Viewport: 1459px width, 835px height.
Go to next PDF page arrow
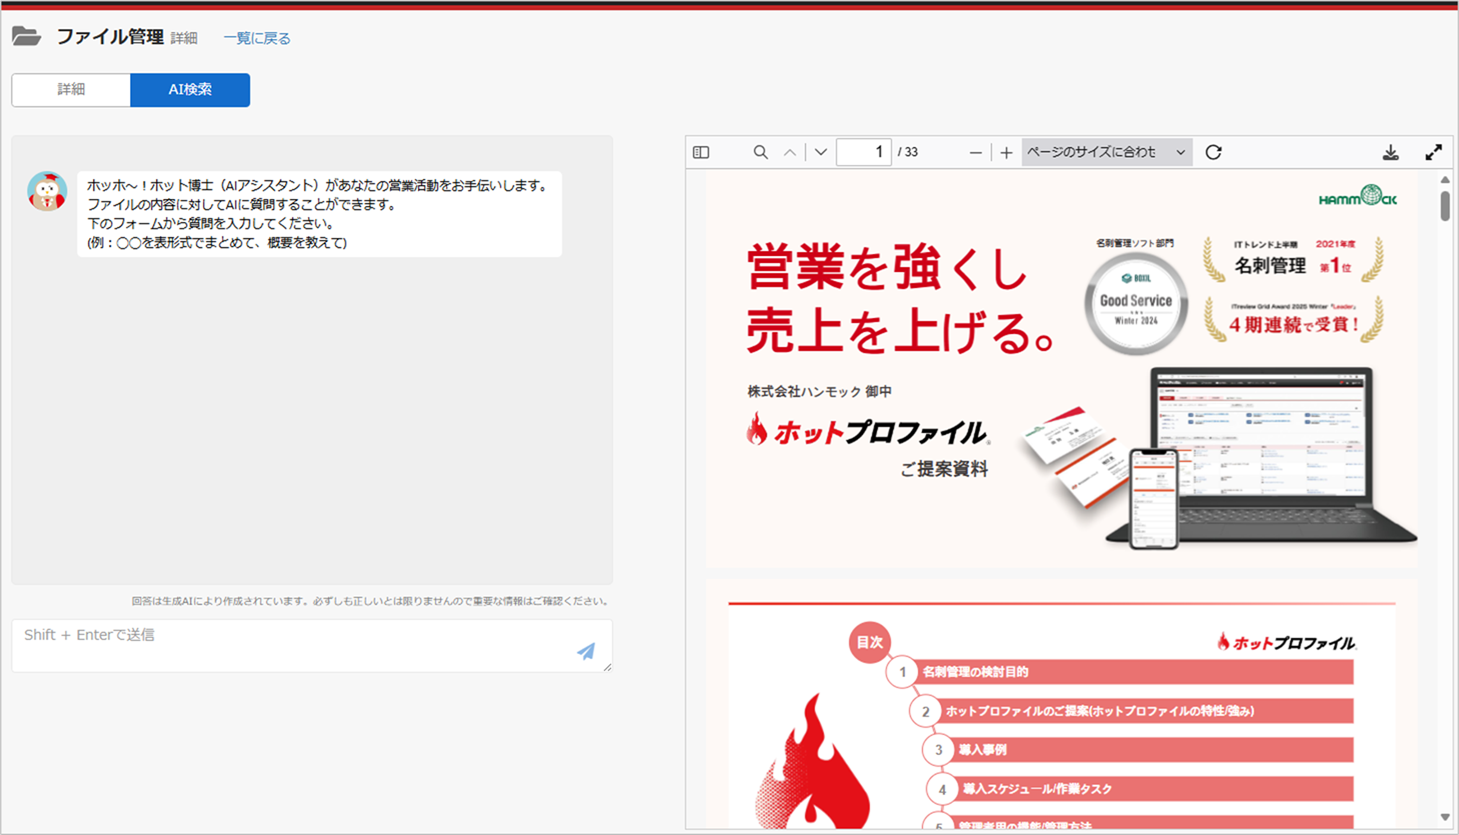coord(821,152)
